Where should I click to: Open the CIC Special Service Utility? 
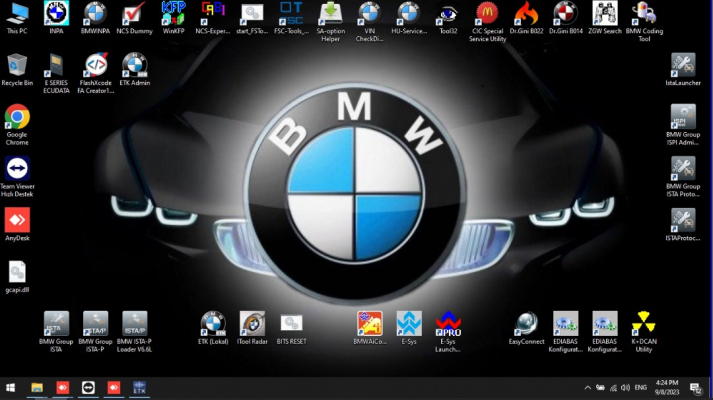487,14
